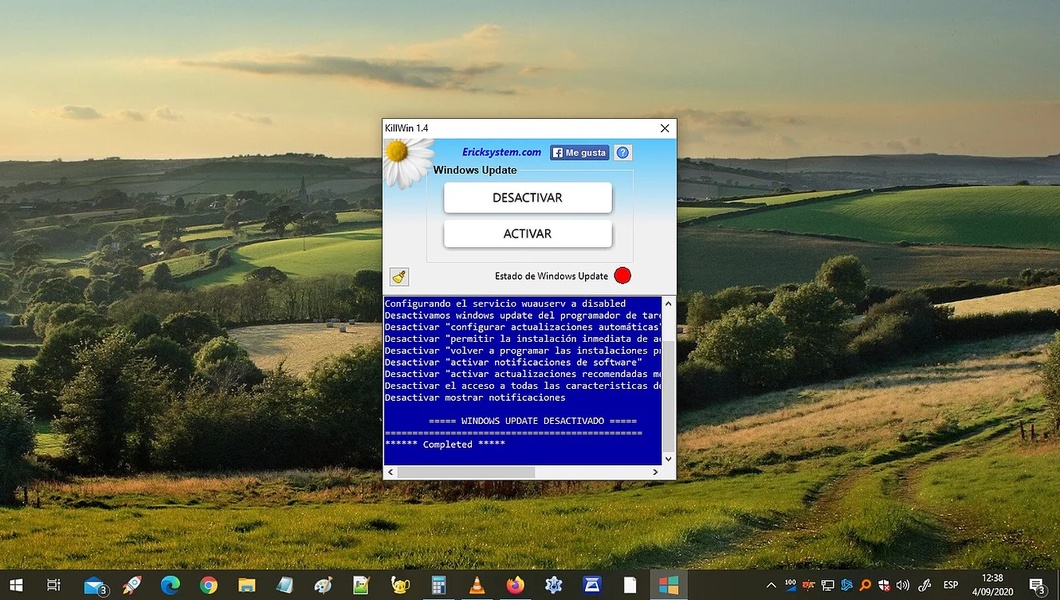The height and width of the screenshot is (600, 1060).
Task: Open the Ericksystem.com link
Action: tap(501, 153)
